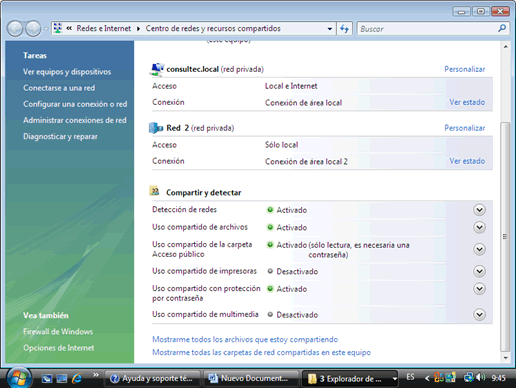Click Ver estado for Conexión de área local 2
This screenshot has height=389, width=517.
pyautogui.click(x=467, y=161)
